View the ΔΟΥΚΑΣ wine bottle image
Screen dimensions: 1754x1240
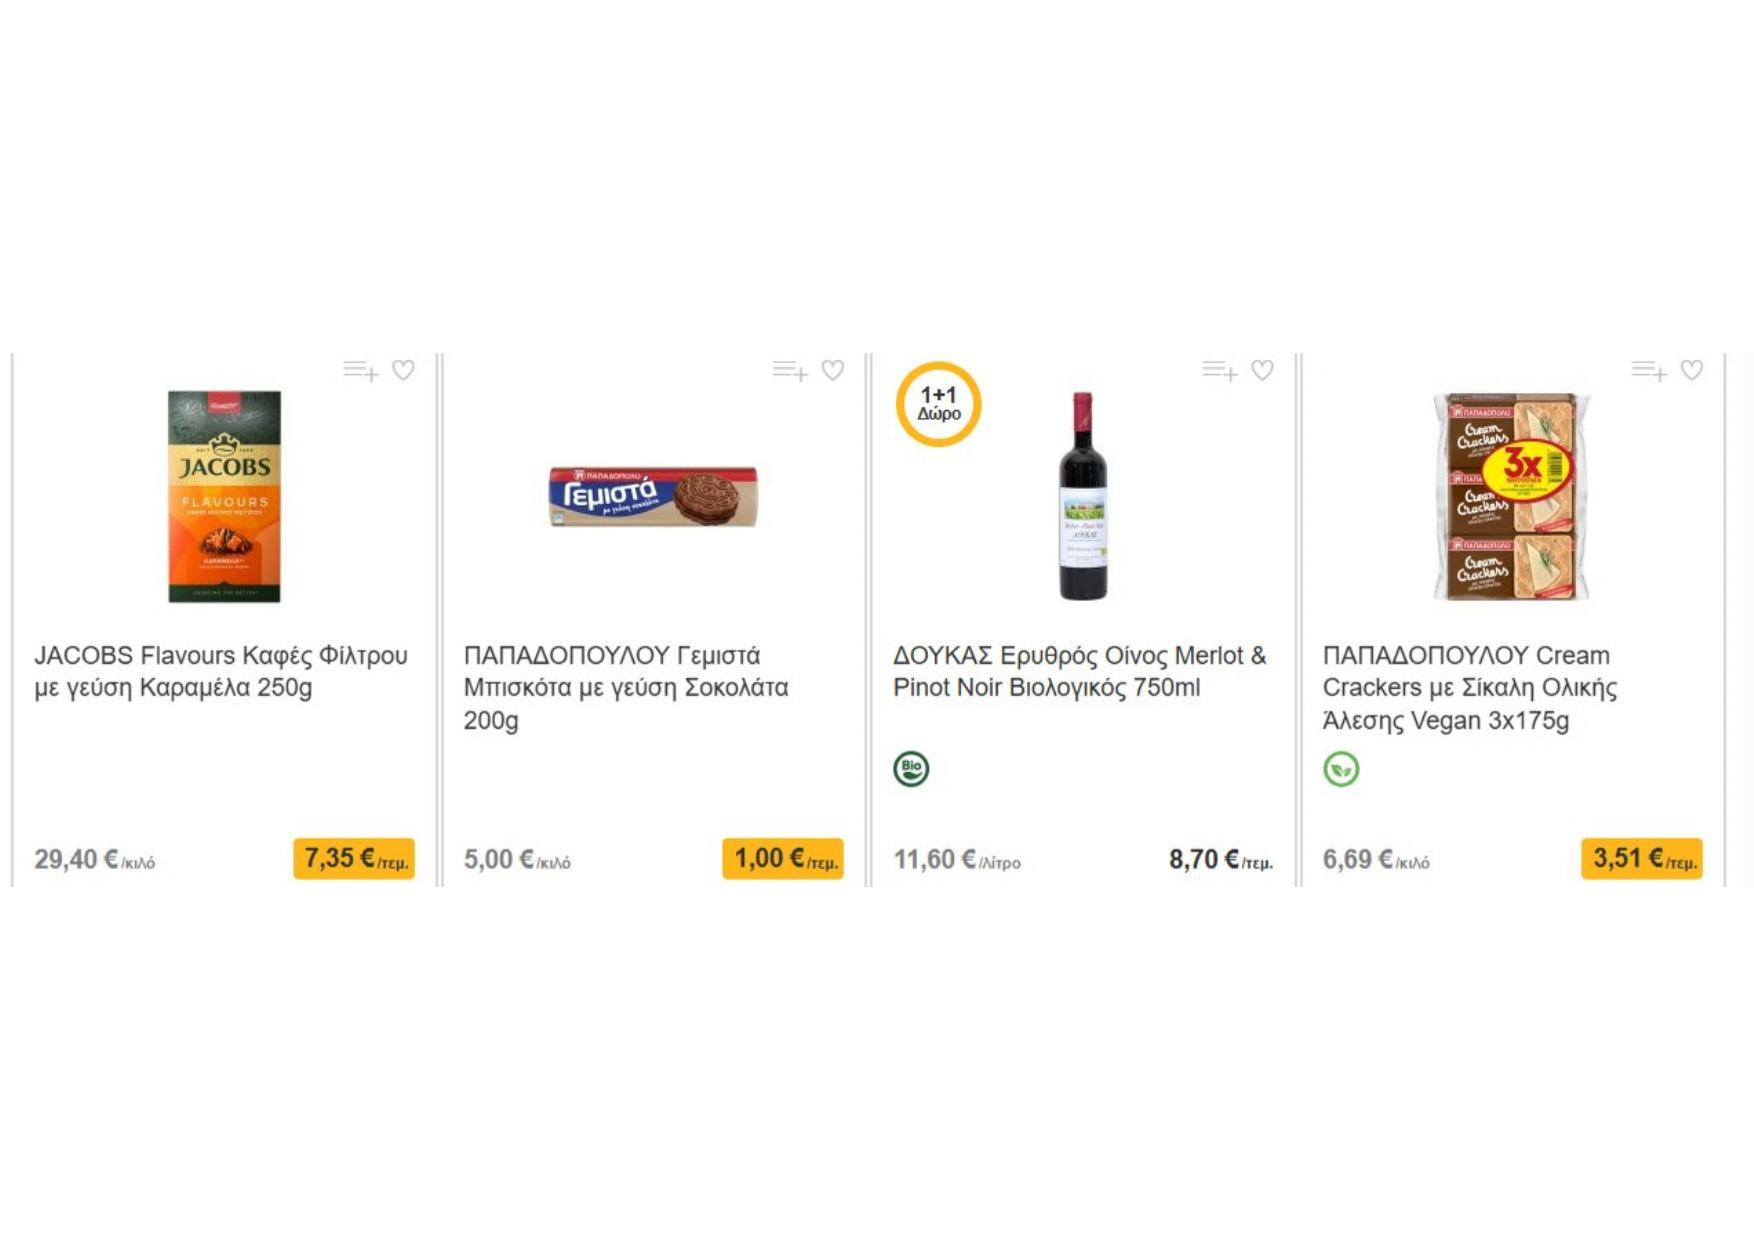coord(1083,496)
